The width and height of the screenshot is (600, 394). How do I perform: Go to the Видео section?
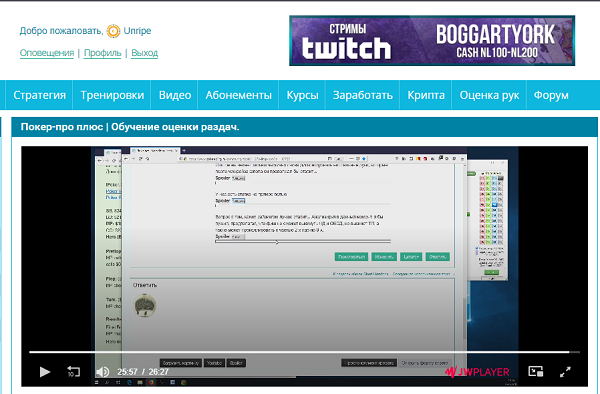point(175,95)
